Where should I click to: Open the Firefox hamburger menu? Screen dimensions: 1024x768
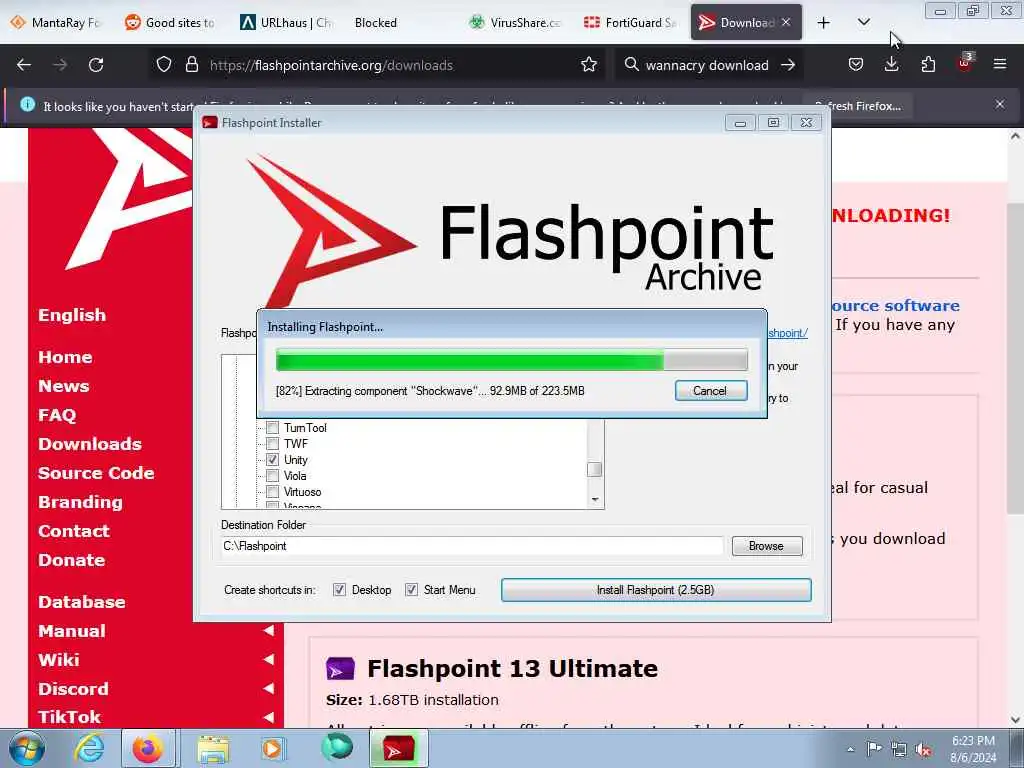click(1000, 65)
